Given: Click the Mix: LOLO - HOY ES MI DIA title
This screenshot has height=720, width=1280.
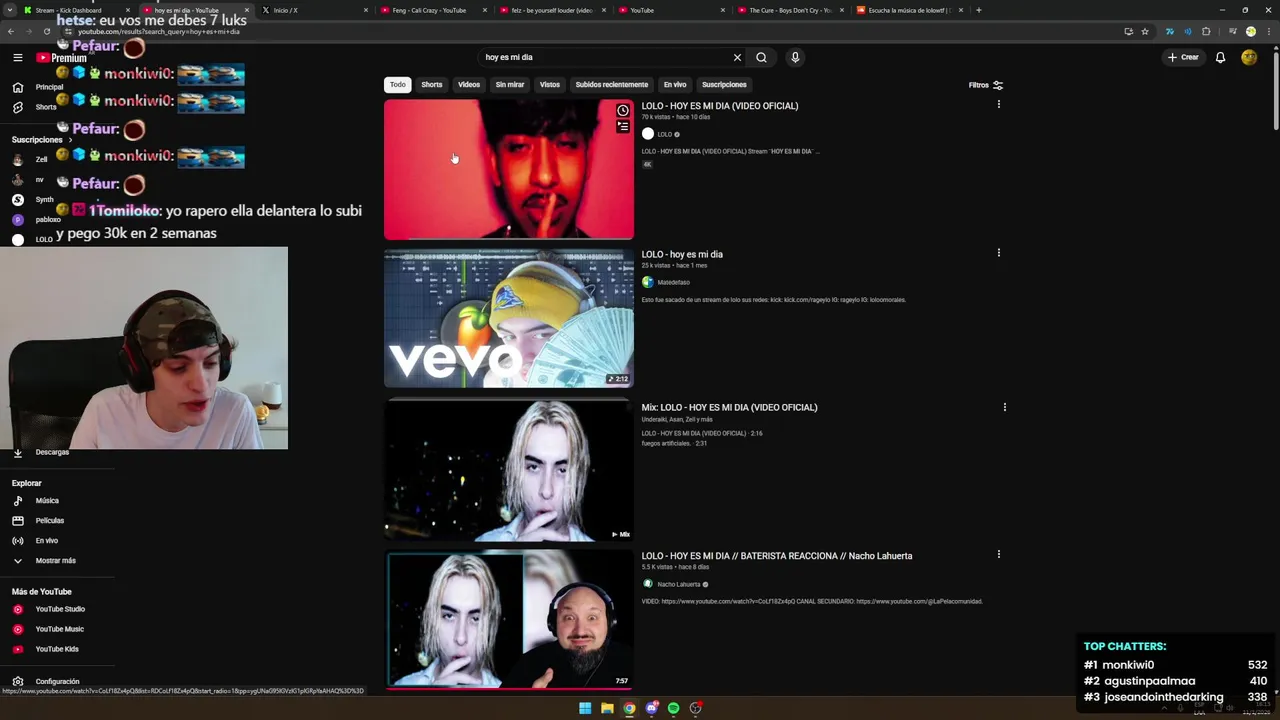Looking at the screenshot, I should point(729,407).
